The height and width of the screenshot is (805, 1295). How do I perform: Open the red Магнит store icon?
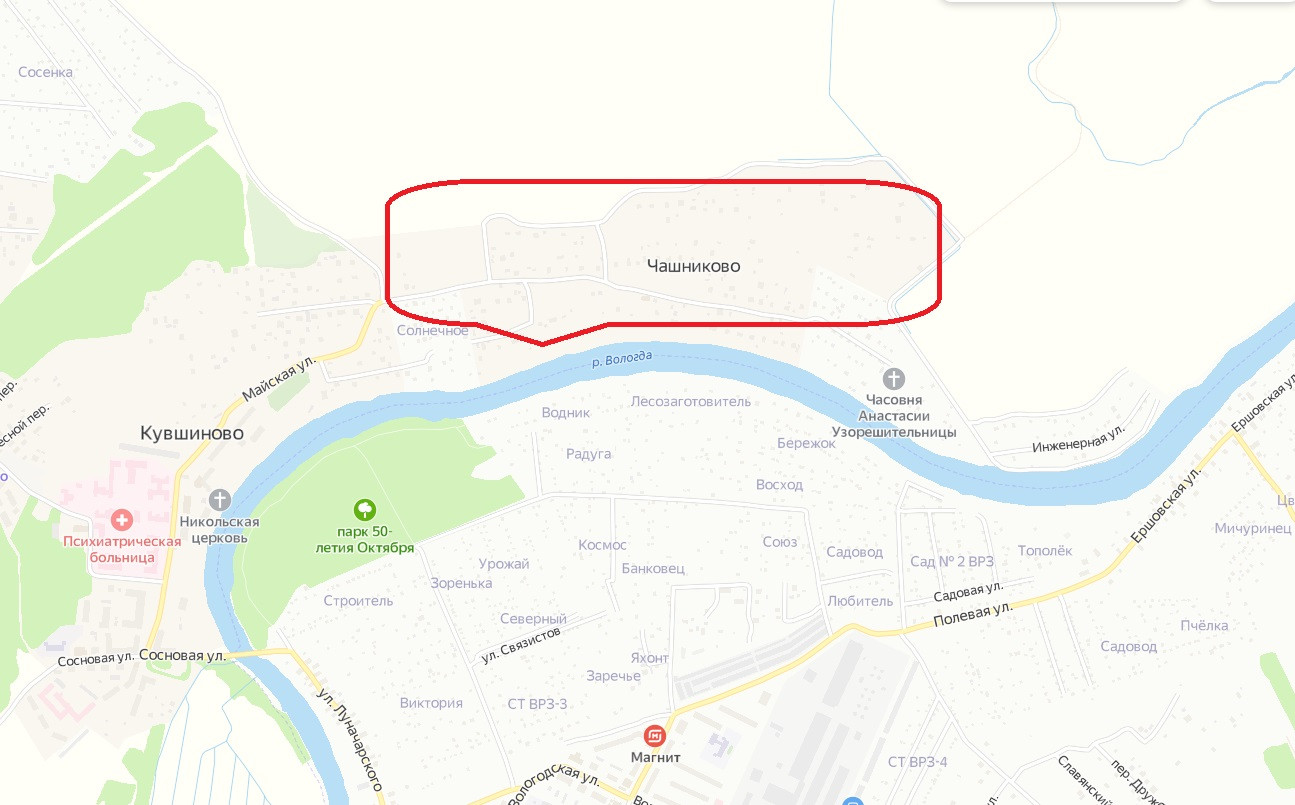[655, 736]
